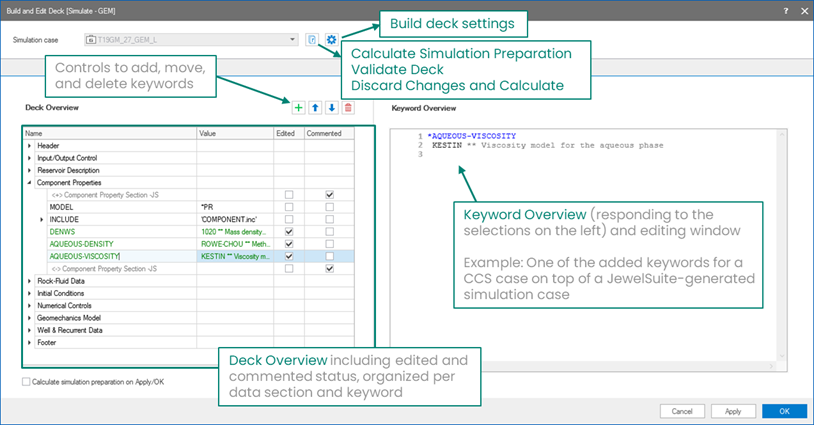Click the green add keyword plus icon
Viewport: 814px width, 425px height.
coord(298,106)
